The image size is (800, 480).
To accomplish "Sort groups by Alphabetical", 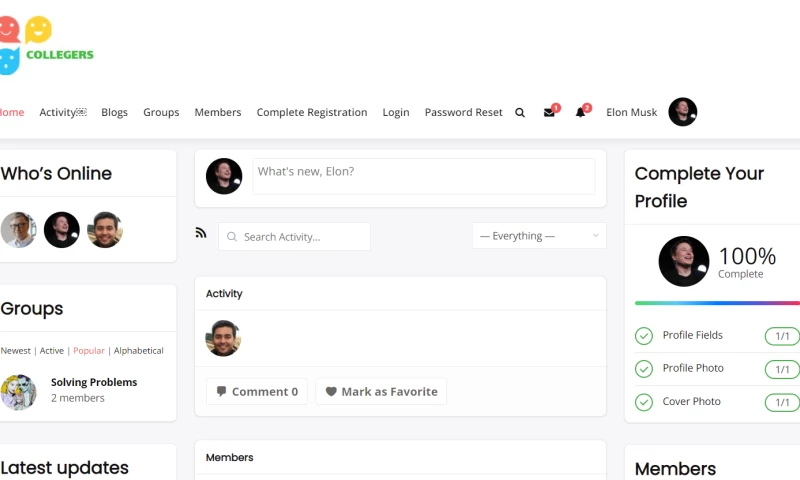I will pos(138,351).
